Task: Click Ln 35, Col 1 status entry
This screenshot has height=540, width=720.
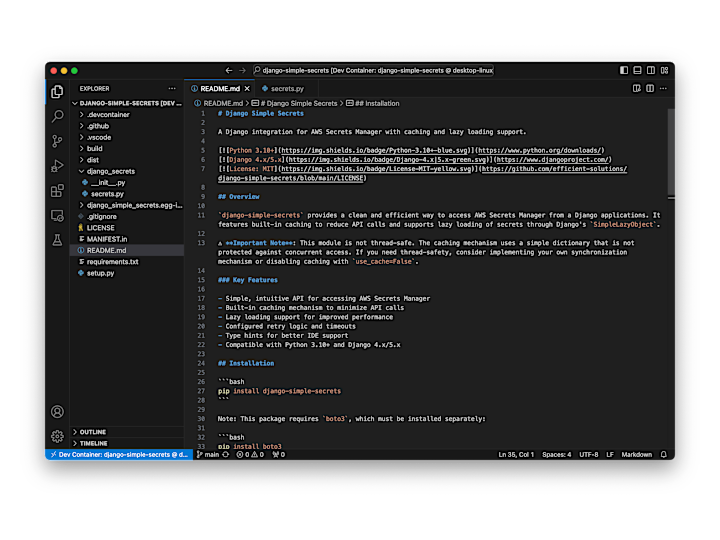Action: coord(516,455)
